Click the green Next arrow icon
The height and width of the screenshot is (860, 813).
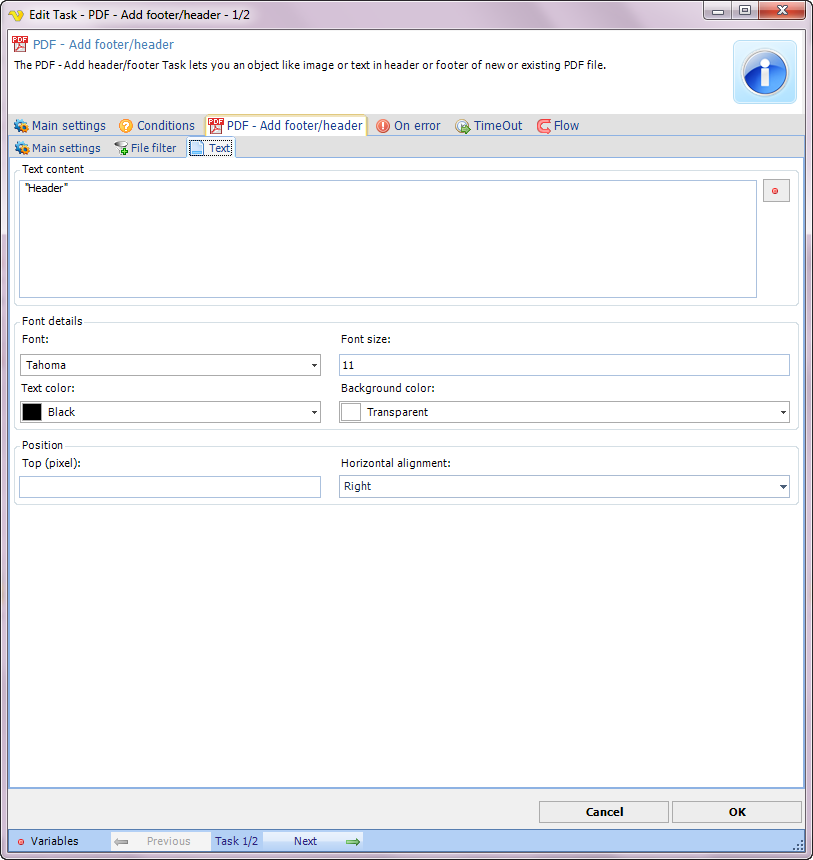[352, 841]
